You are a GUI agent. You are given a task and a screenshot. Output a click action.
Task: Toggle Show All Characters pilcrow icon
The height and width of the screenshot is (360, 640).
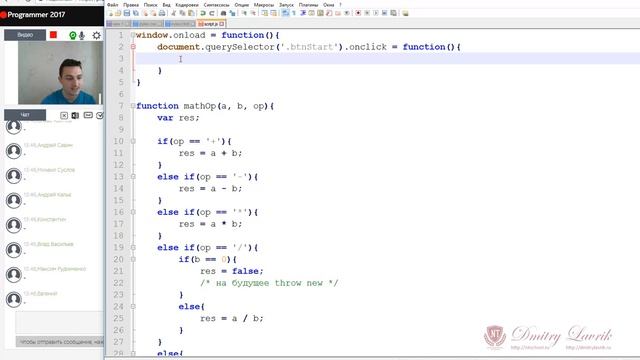coord(293,13)
